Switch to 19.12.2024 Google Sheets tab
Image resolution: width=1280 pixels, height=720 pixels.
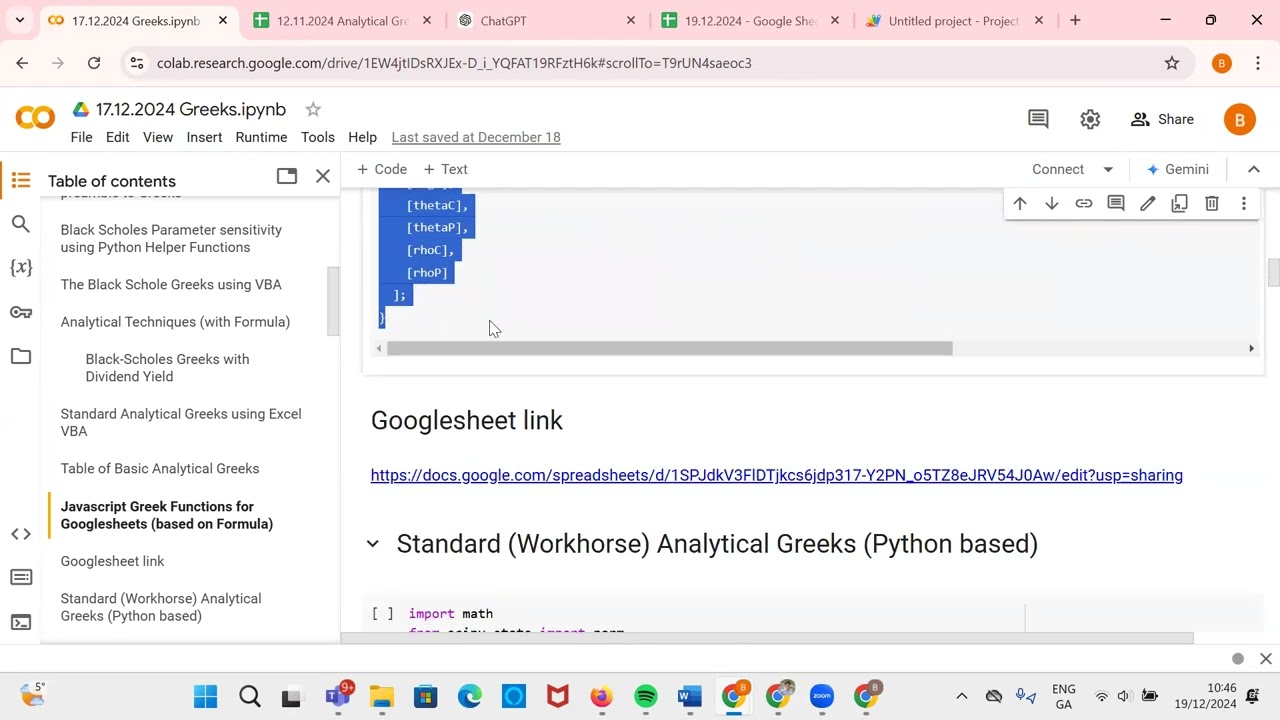click(x=749, y=20)
